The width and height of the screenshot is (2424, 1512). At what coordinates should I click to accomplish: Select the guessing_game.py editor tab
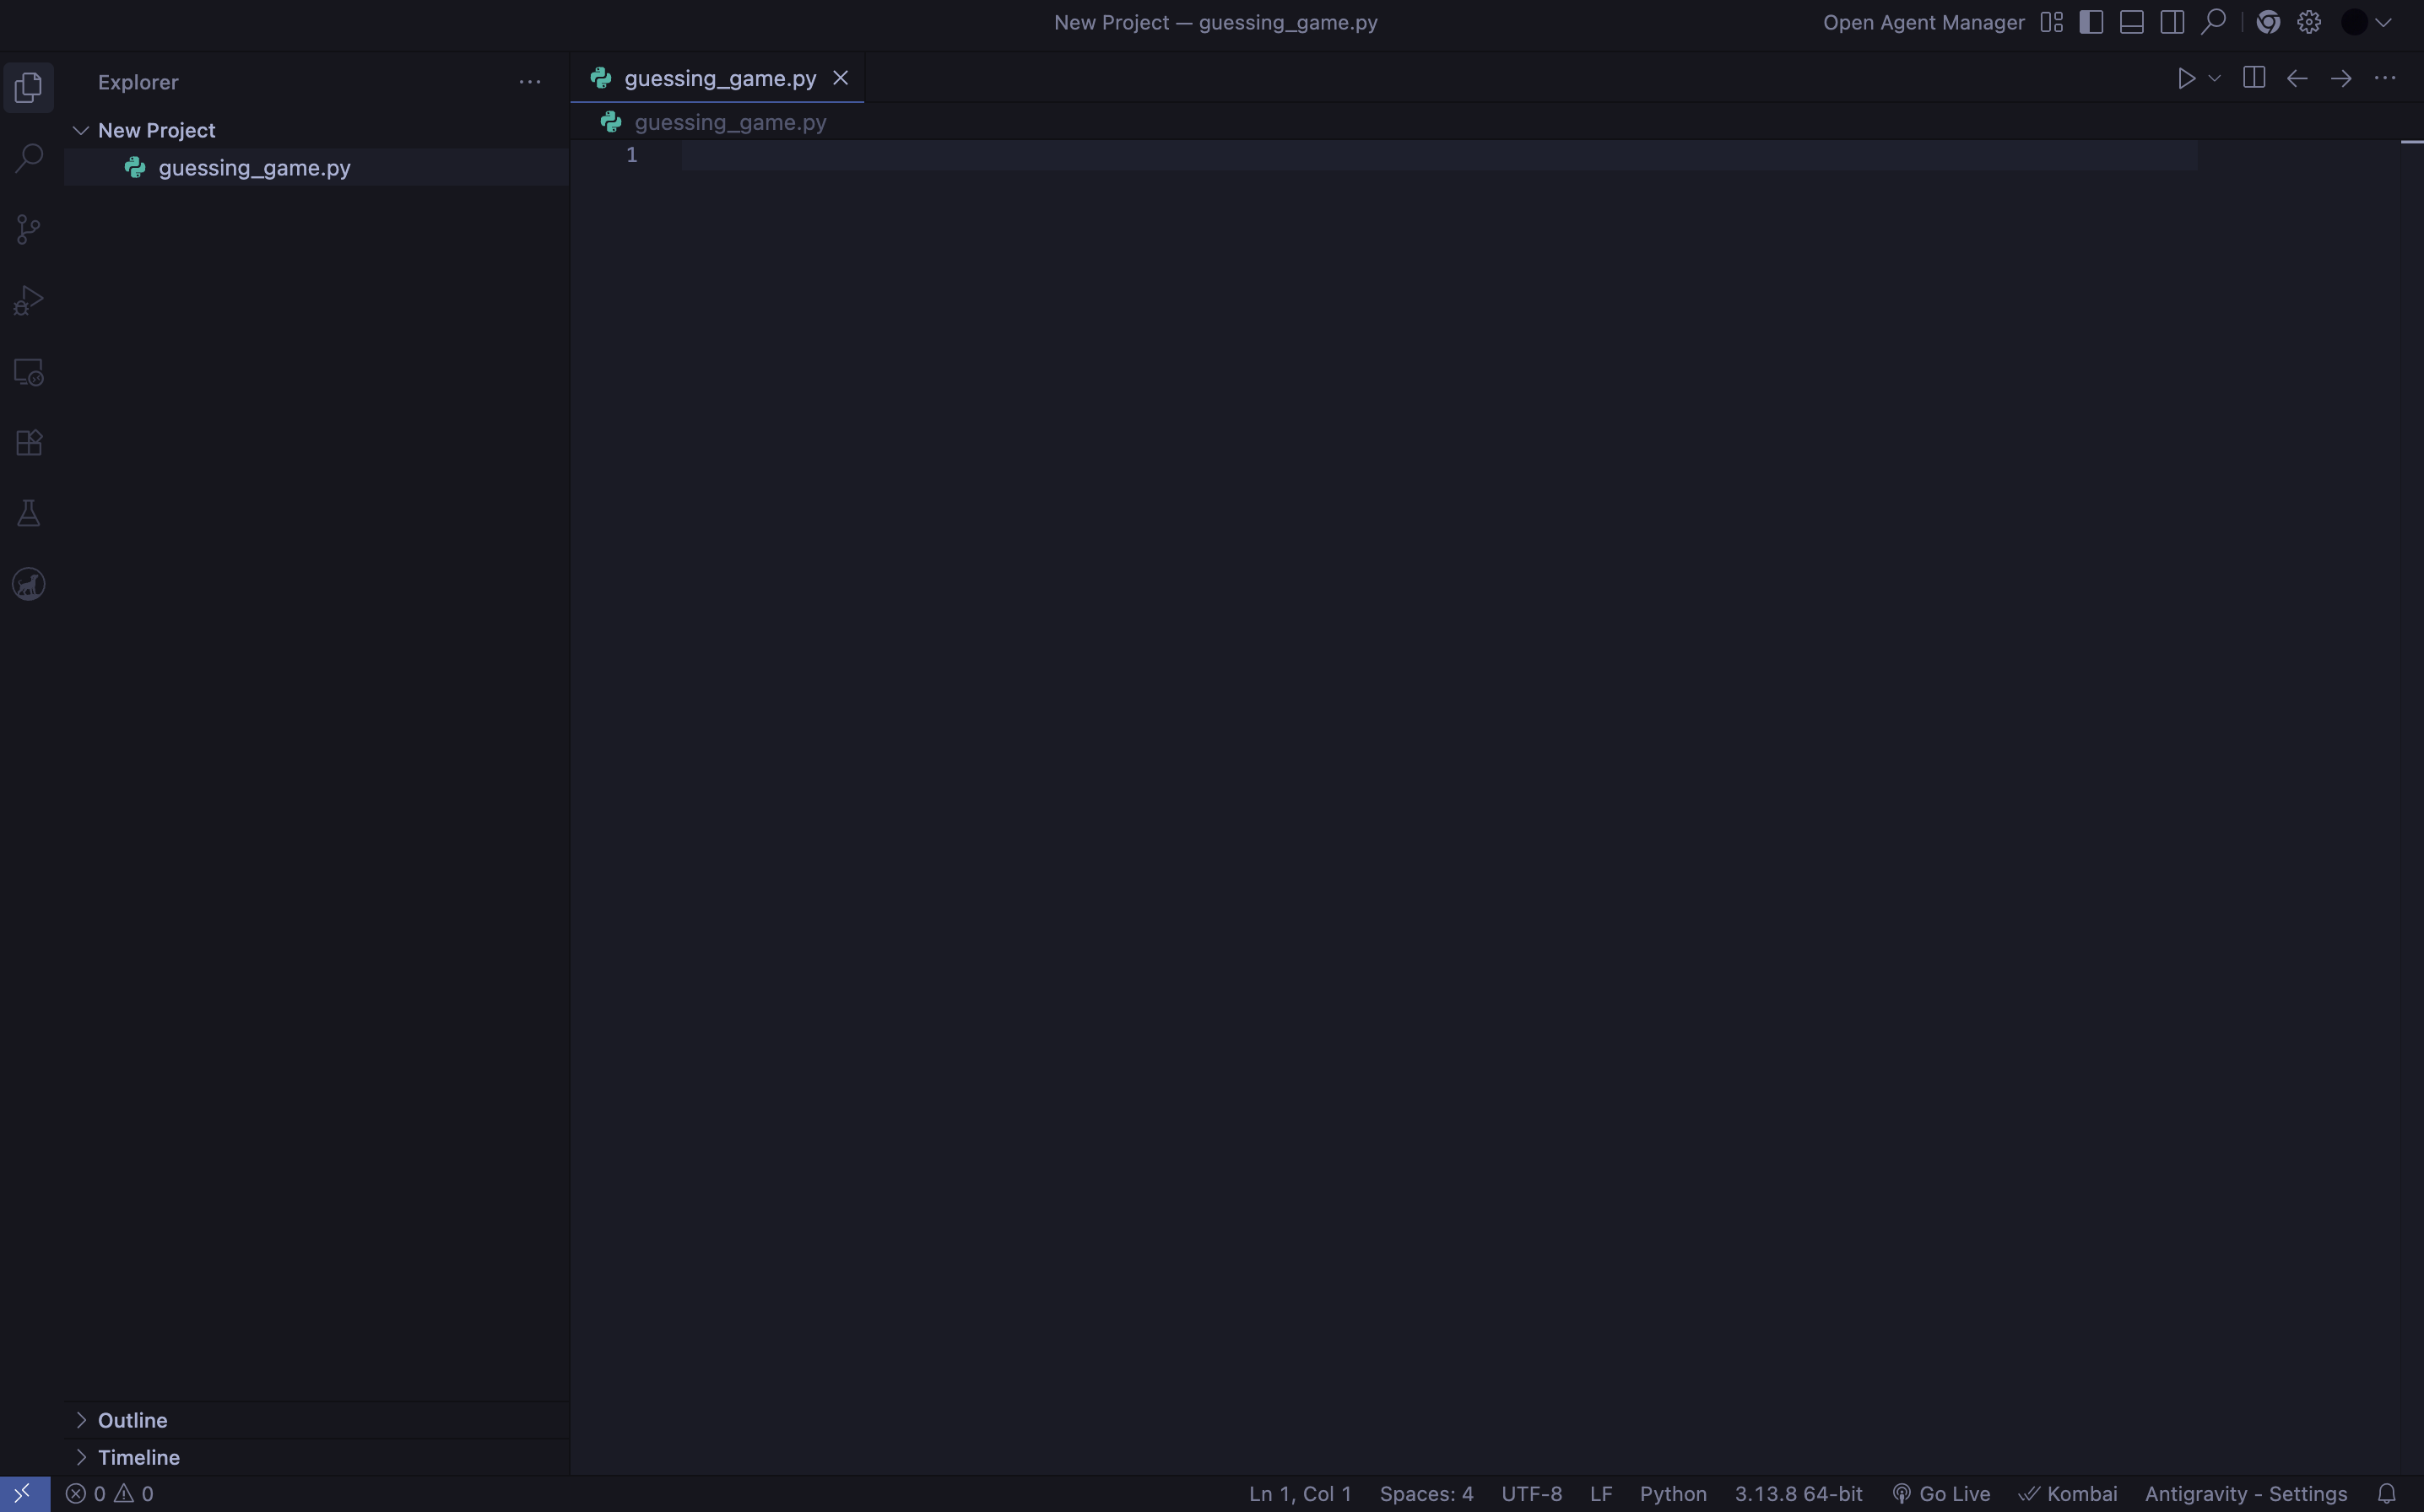pyautogui.click(x=719, y=78)
